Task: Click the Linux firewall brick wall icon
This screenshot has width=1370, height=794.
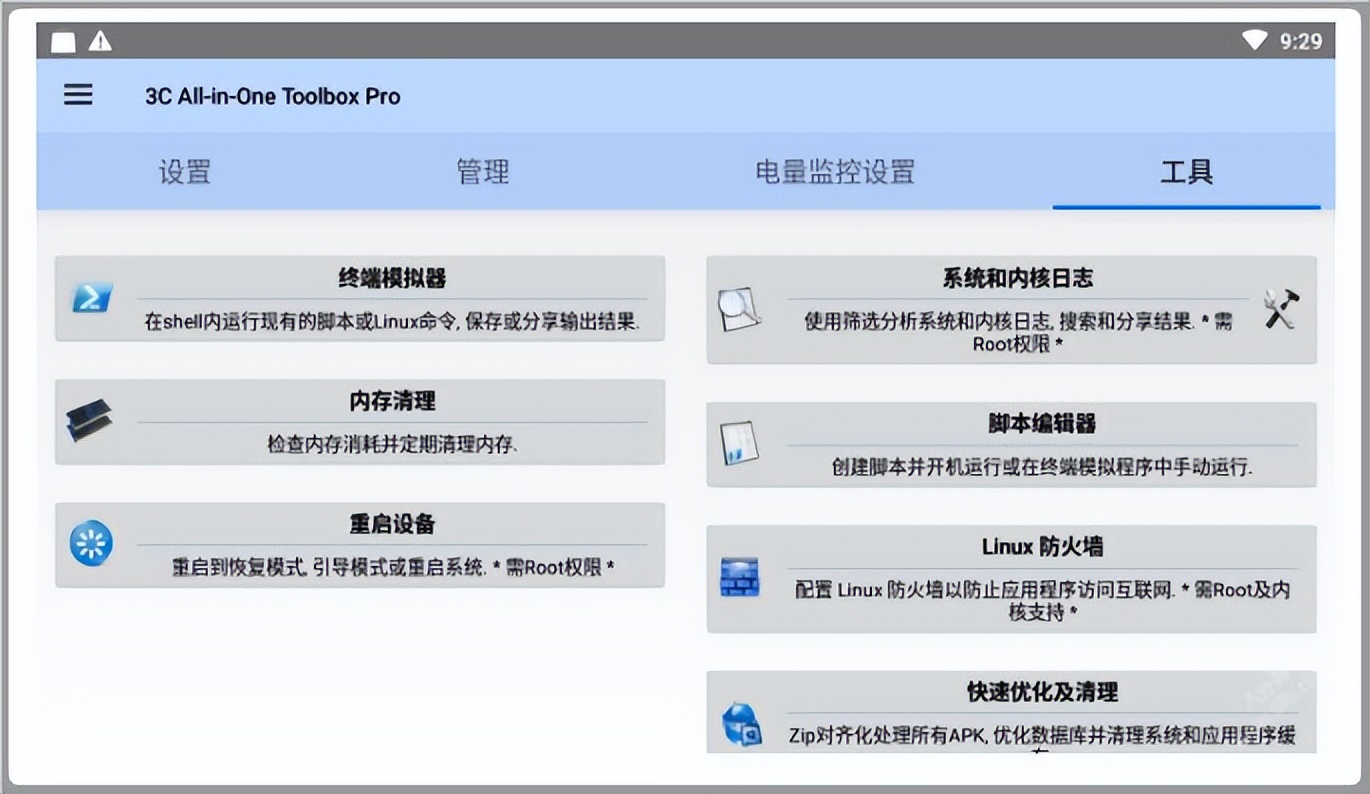Action: [x=740, y=578]
